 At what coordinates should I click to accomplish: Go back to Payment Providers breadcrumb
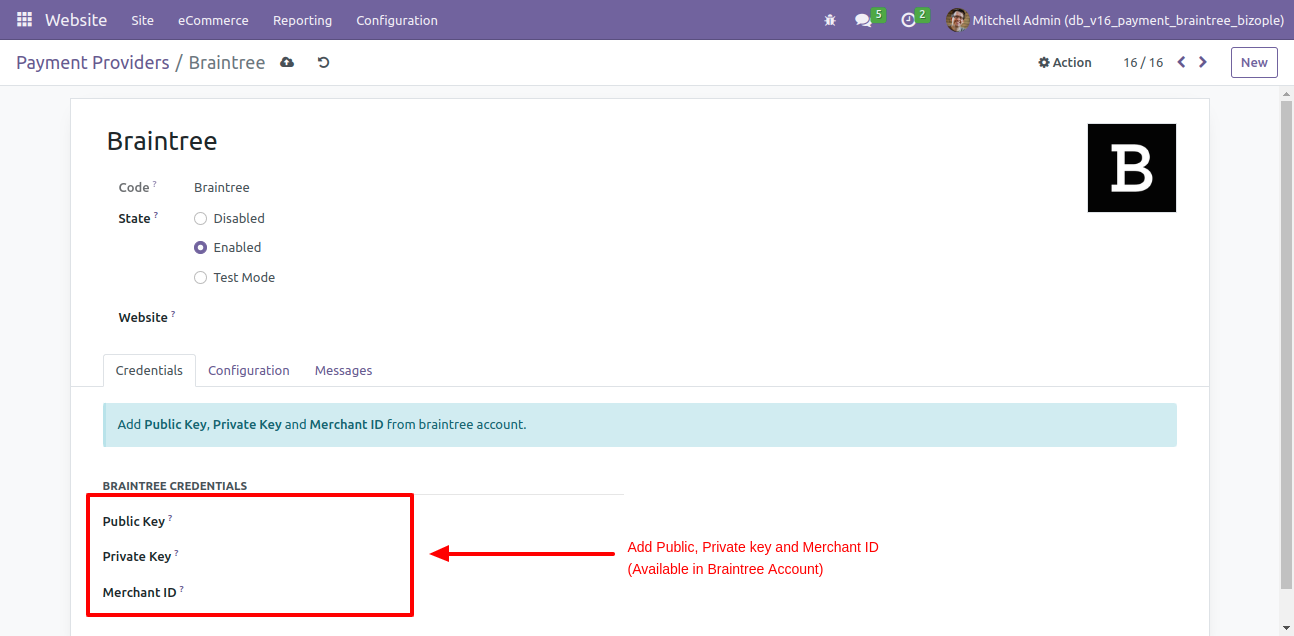coord(93,62)
